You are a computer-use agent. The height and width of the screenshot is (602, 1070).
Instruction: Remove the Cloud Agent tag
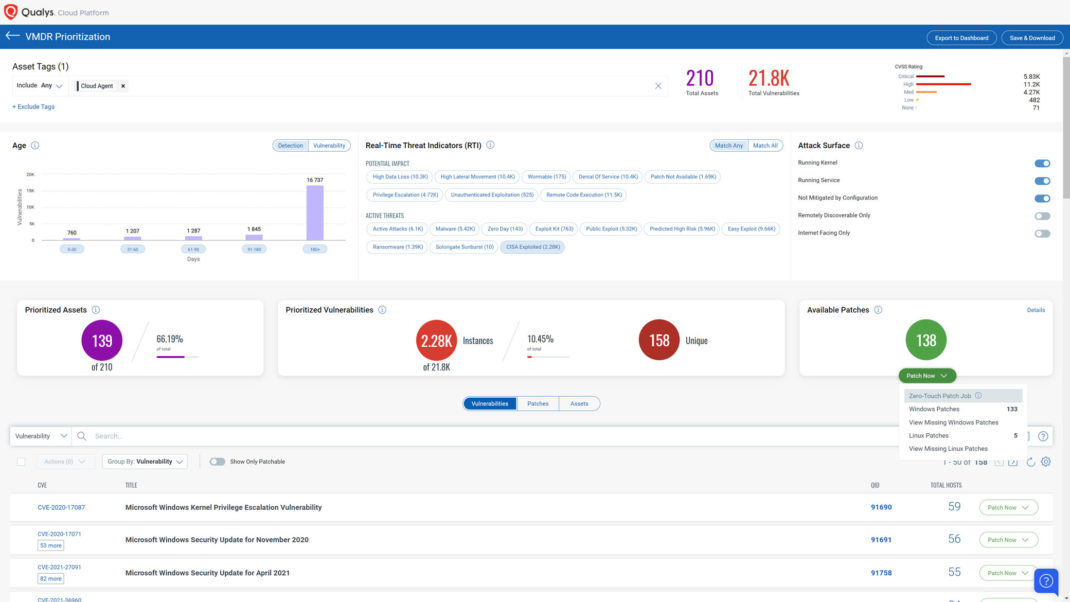pyautogui.click(x=123, y=86)
